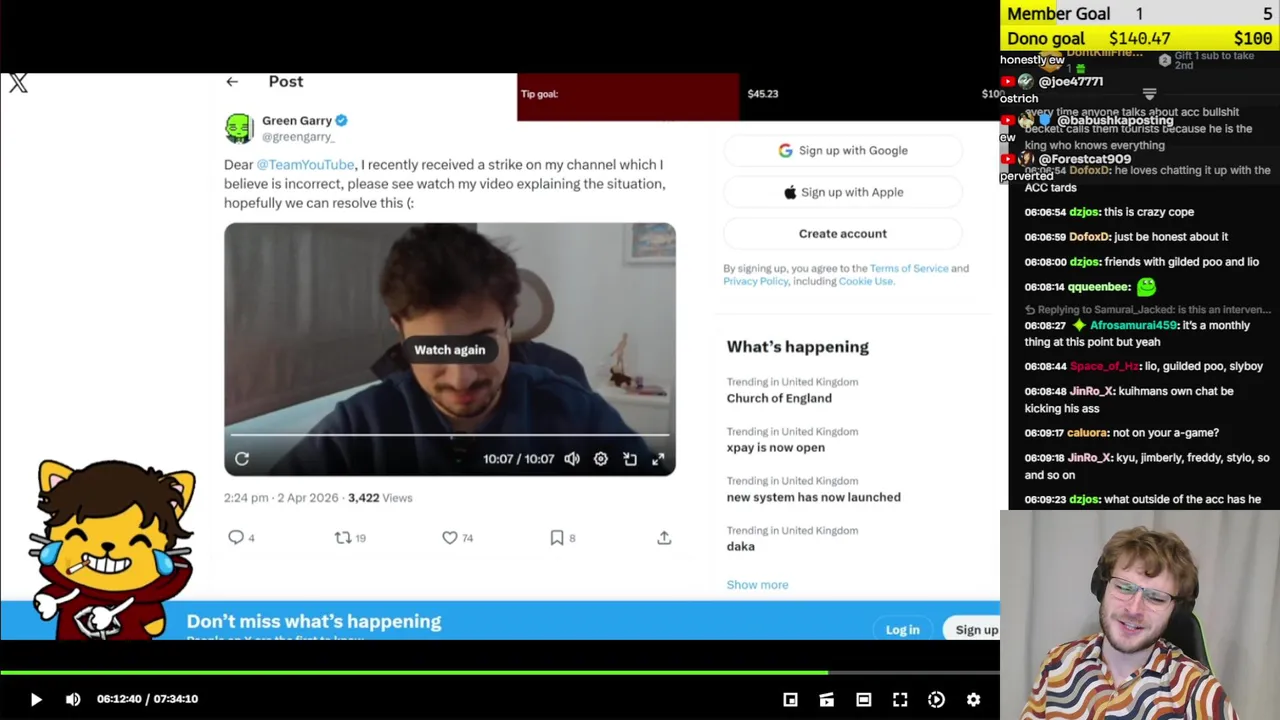Click the Member Goal yellow banner
The width and height of the screenshot is (1280, 720).
tap(1140, 13)
